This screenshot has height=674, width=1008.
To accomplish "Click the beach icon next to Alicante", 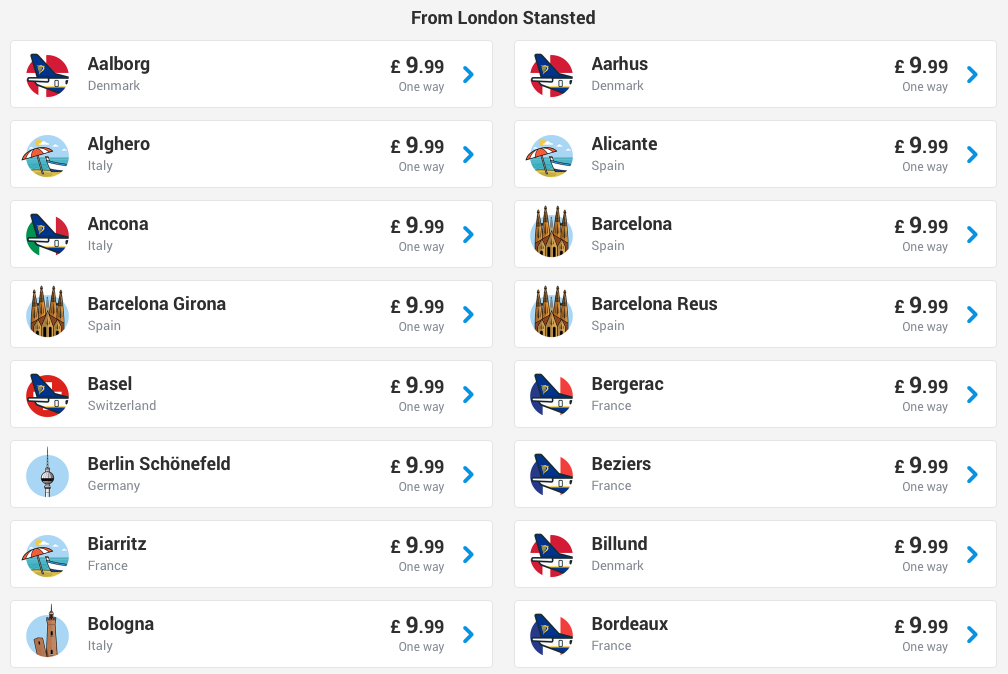I will (x=550, y=155).
